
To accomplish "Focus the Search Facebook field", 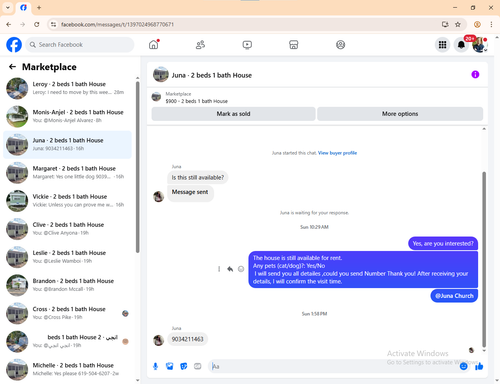I will tap(80, 45).
